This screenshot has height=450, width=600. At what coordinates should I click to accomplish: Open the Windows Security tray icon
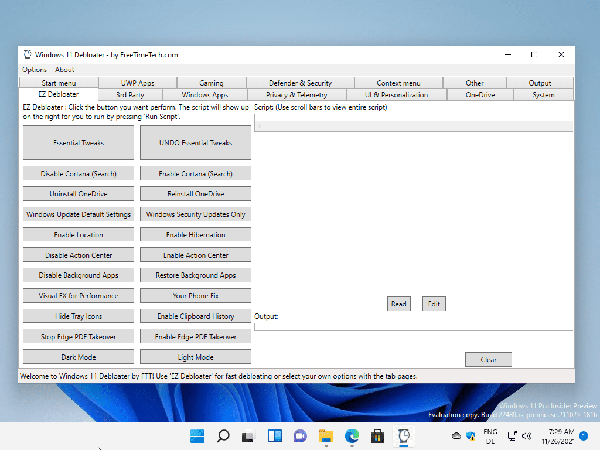[x=471, y=435]
